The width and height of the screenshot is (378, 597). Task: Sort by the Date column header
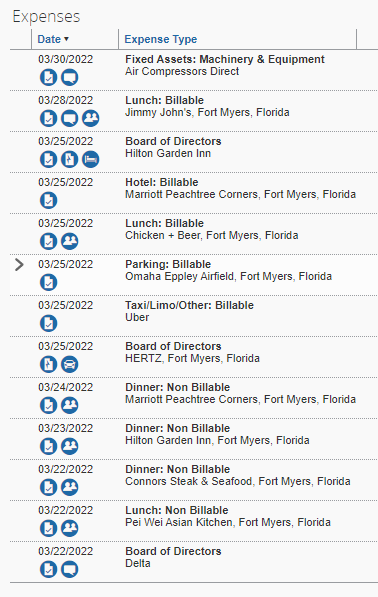tap(49, 39)
